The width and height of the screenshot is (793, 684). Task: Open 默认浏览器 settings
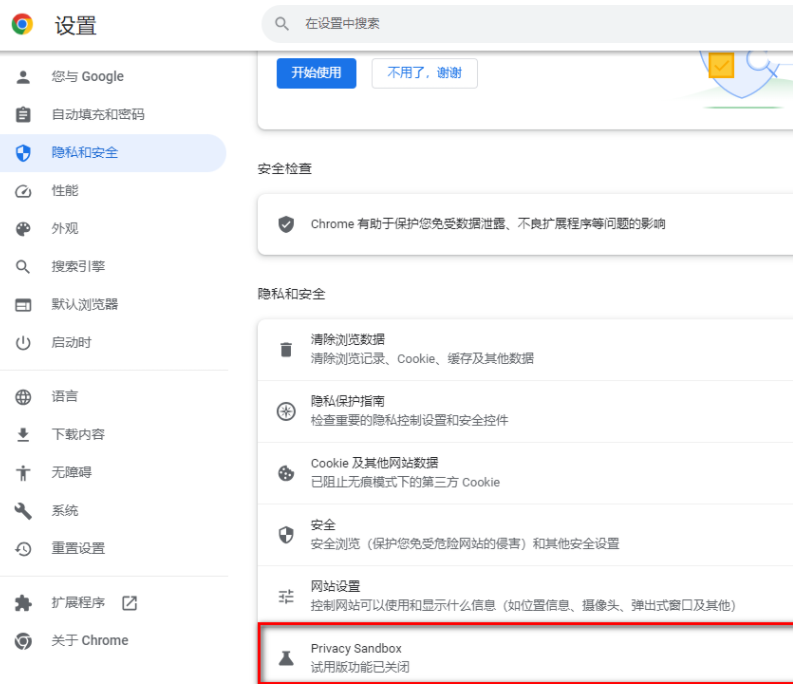[113, 305]
